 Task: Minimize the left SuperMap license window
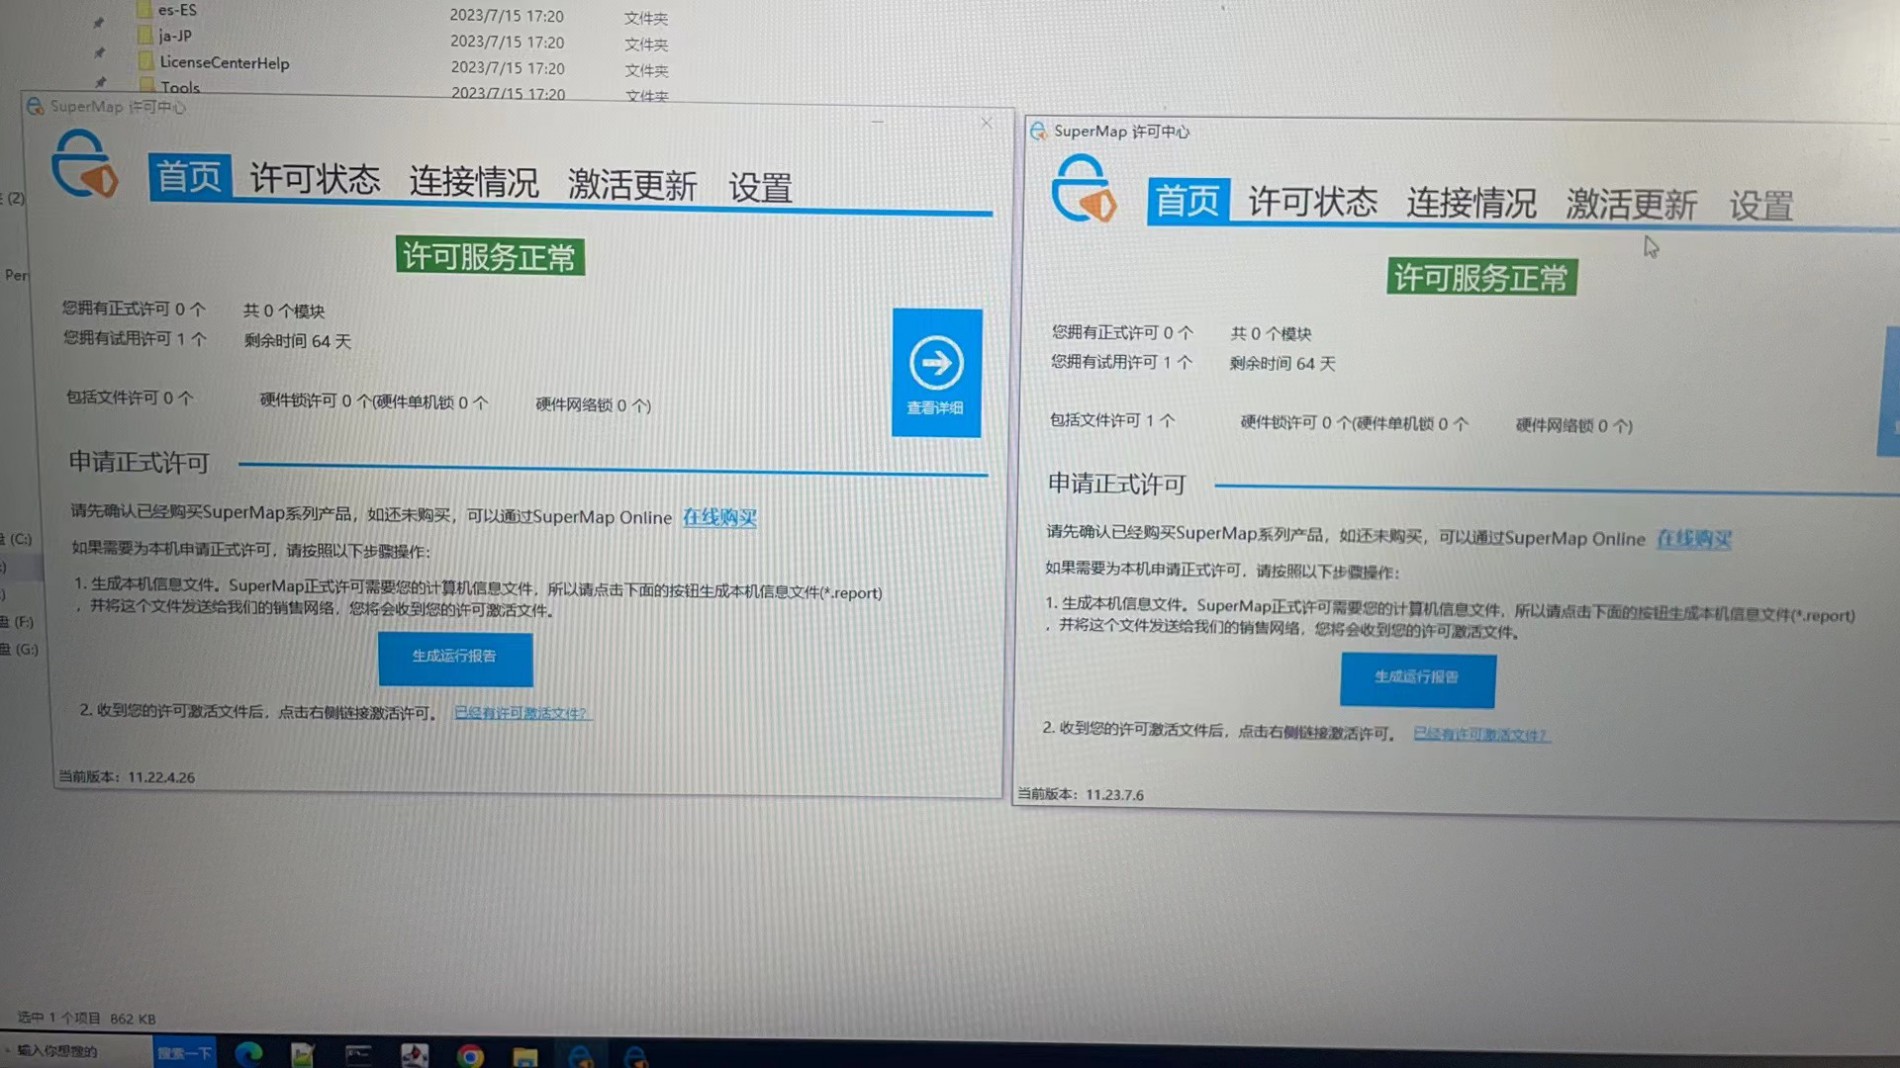tap(877, 121)
